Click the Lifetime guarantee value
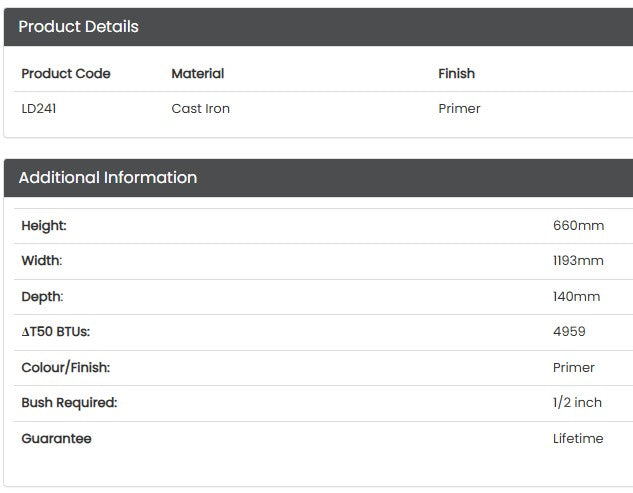The image size is (633, 493). point(578,439)
